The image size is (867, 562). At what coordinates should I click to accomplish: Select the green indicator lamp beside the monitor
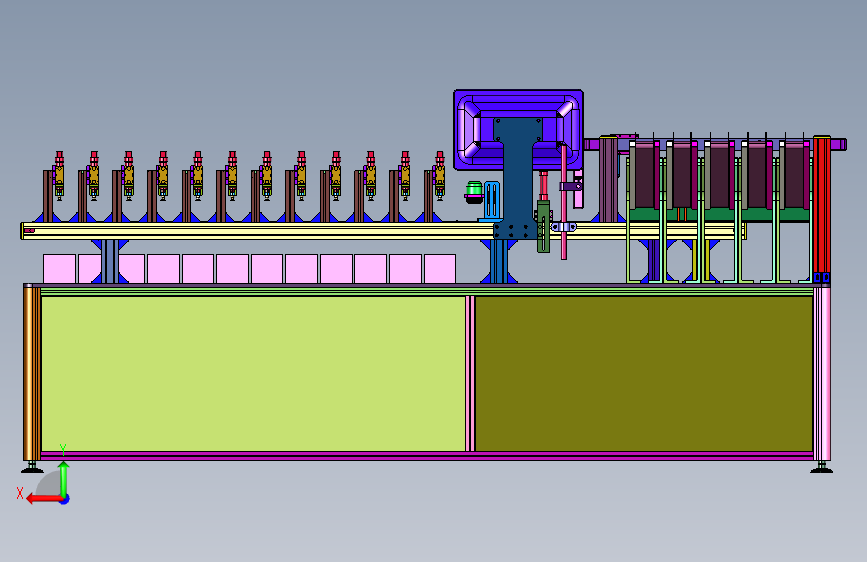pos(474,191)
